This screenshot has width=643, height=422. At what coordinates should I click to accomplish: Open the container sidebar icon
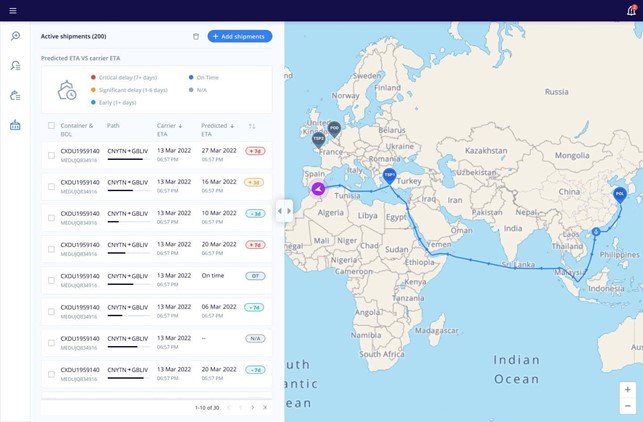coord(15,126)
